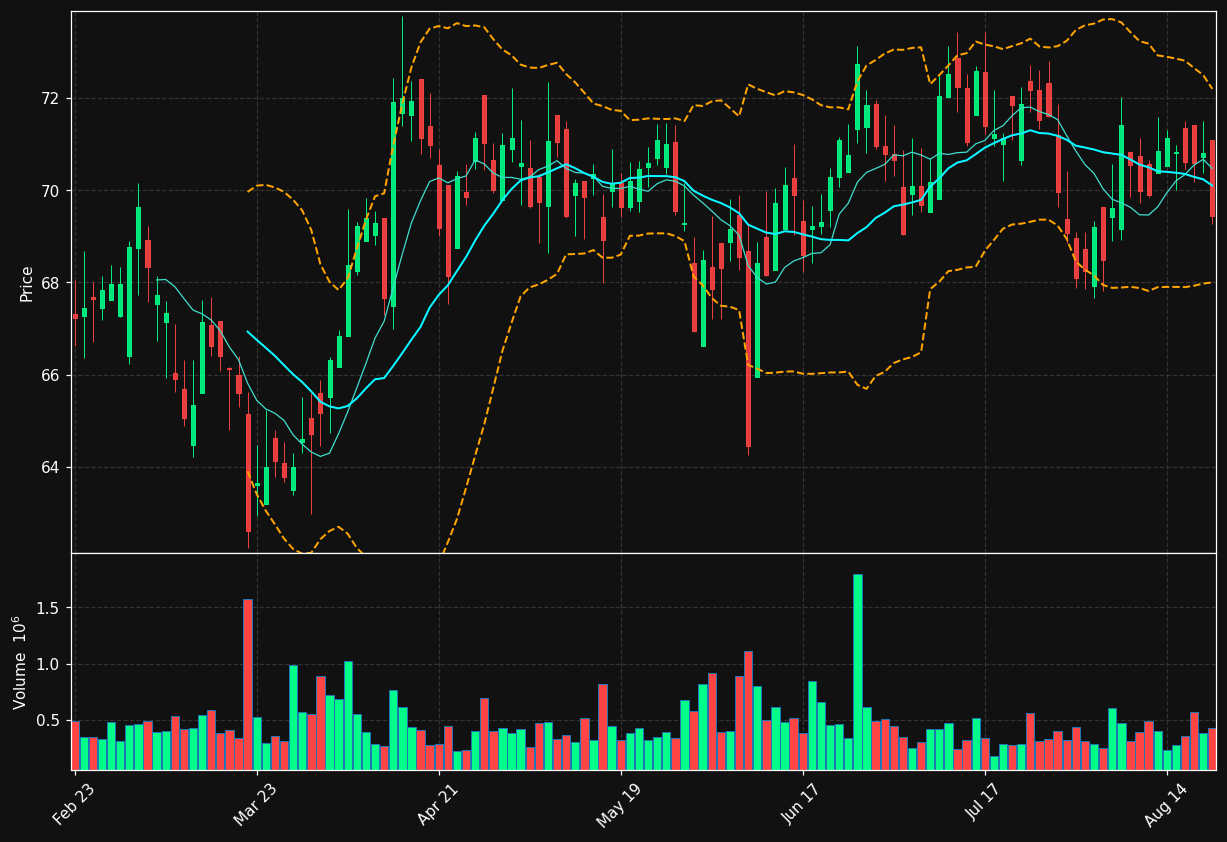
Task: Click the 1.5 volume axis tick
Action: click(50, 608)
